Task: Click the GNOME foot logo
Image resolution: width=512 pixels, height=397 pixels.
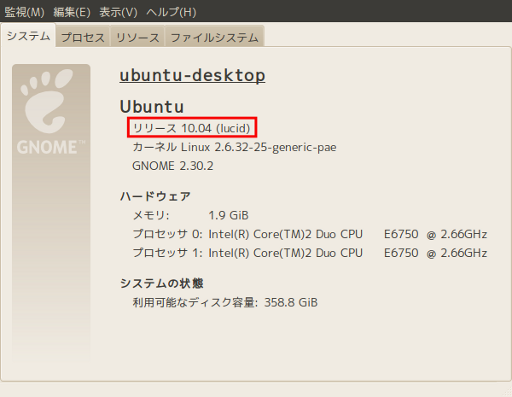Action: point(46,101)
